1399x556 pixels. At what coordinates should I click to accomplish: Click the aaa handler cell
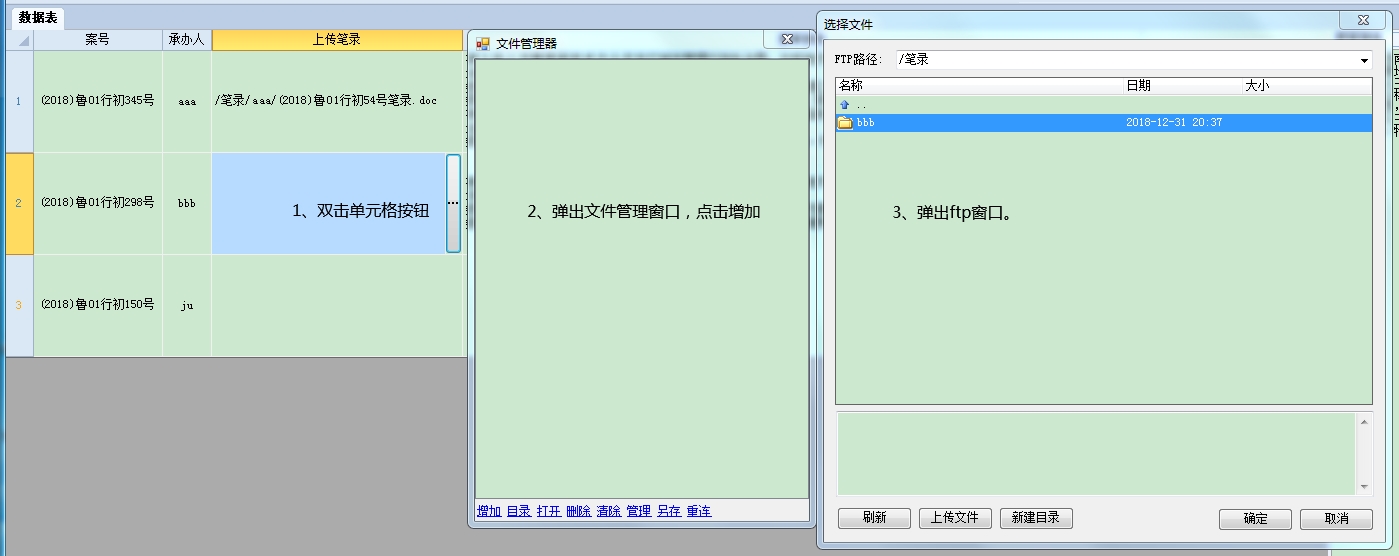click(187, 101)
